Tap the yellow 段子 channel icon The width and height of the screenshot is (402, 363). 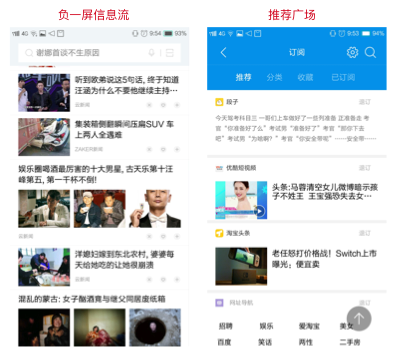(219, 102)
